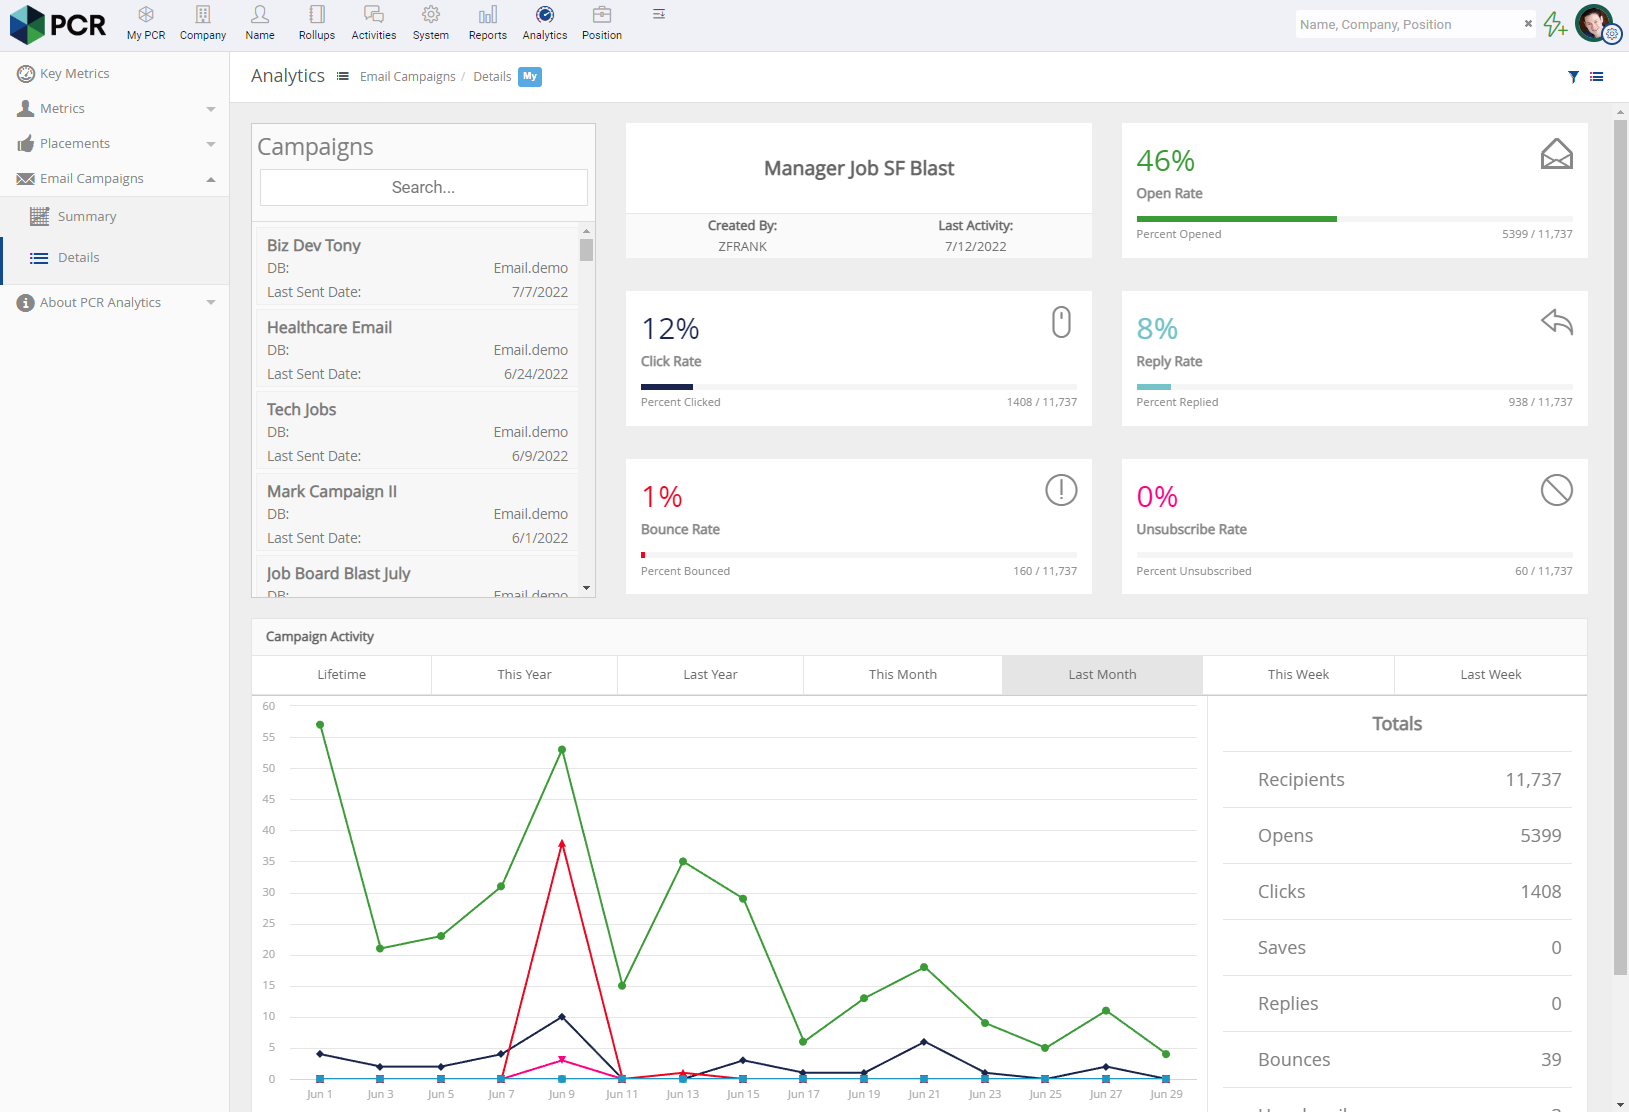Go to Email Campaigns breadcrumb
The width and height of the screenshot is (1629, 1112).
tap(408, 77)
